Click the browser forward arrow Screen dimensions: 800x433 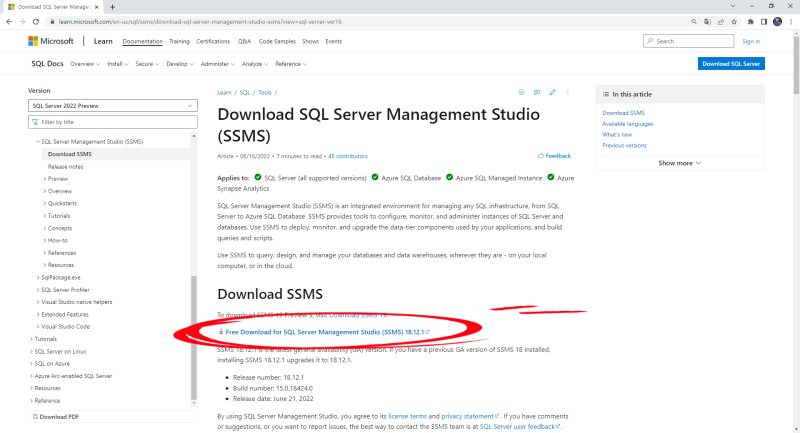click(22, 21)
